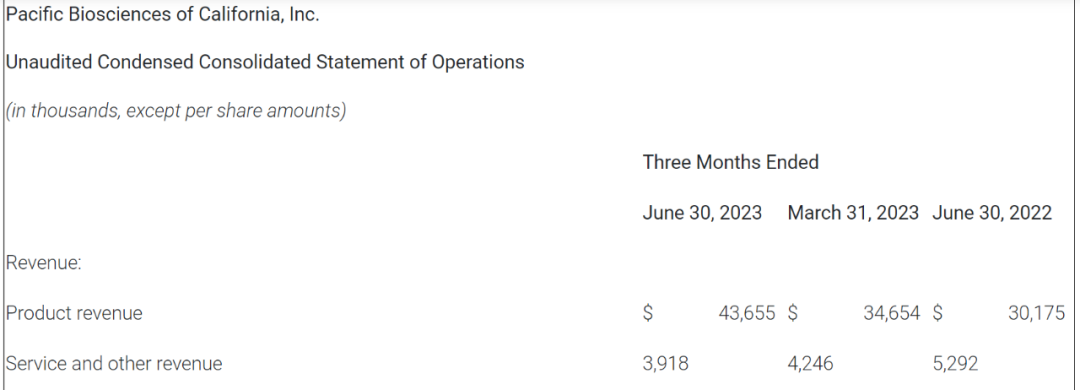Click the Product revenue row label
Viewport: 1080px width, 390px height.
coord(74,313)
